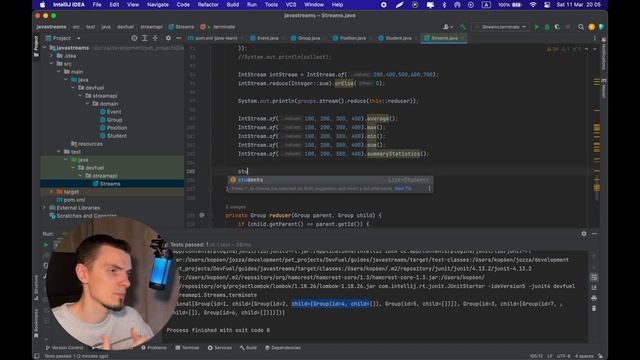Collapse the main folder
Viewport: 640px width, 360px height.
coord(59,72)
